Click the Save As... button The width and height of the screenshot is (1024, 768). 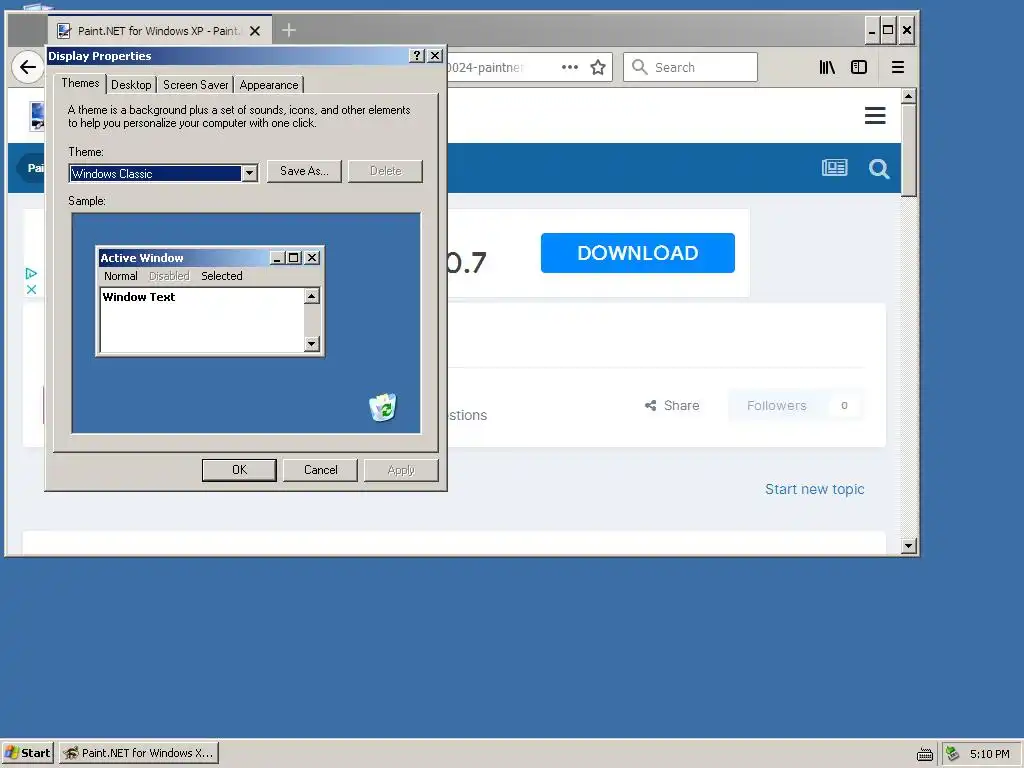[304, 171]
